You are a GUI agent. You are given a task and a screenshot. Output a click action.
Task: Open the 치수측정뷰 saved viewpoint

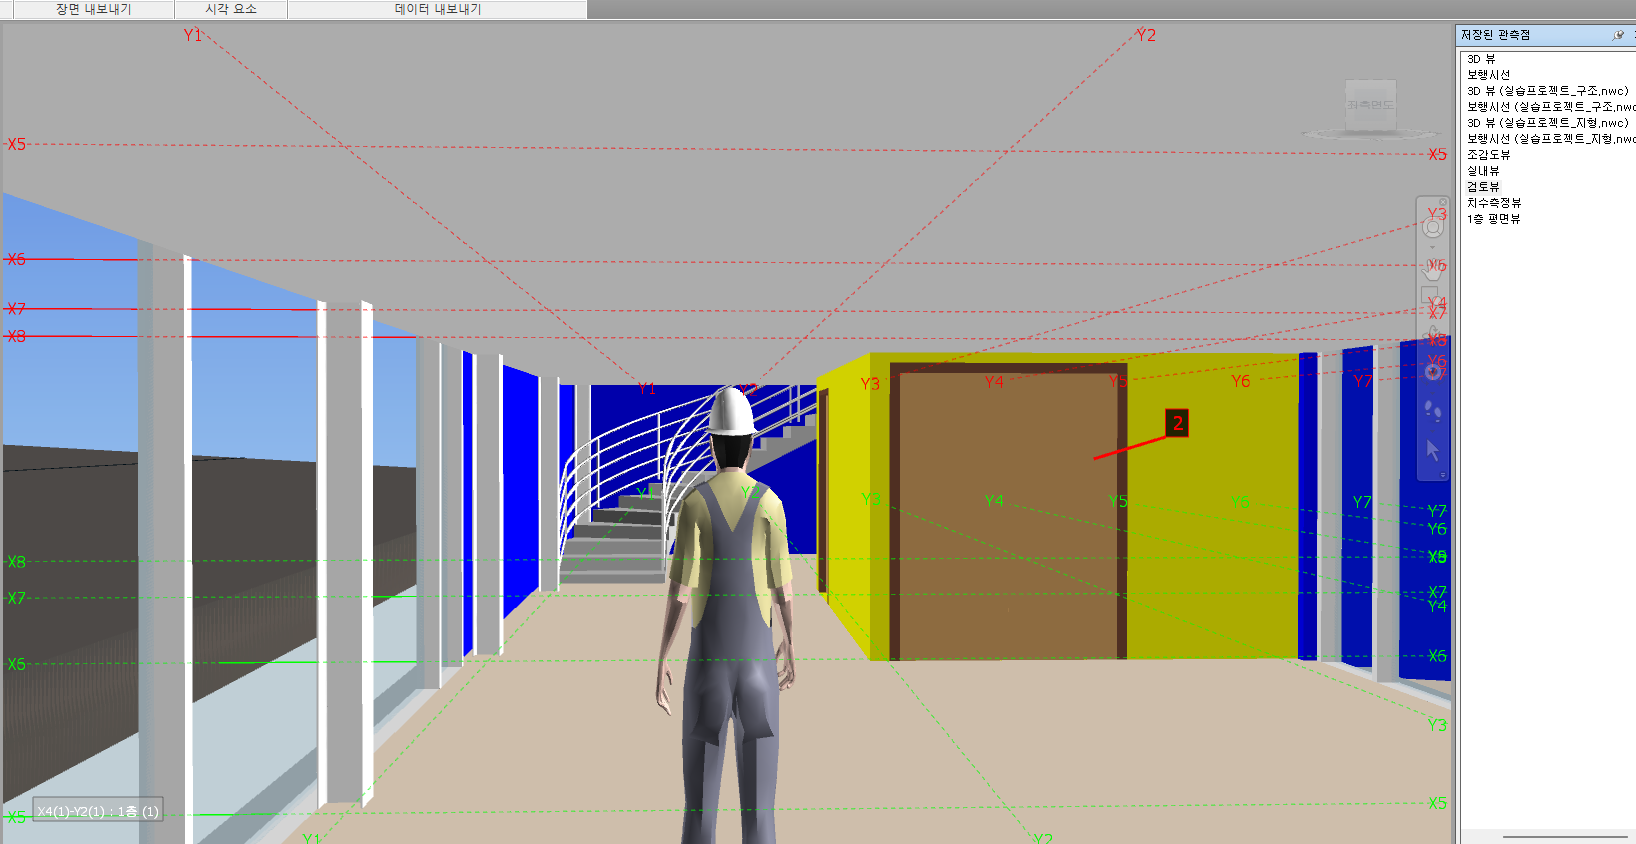(1493, 203)
